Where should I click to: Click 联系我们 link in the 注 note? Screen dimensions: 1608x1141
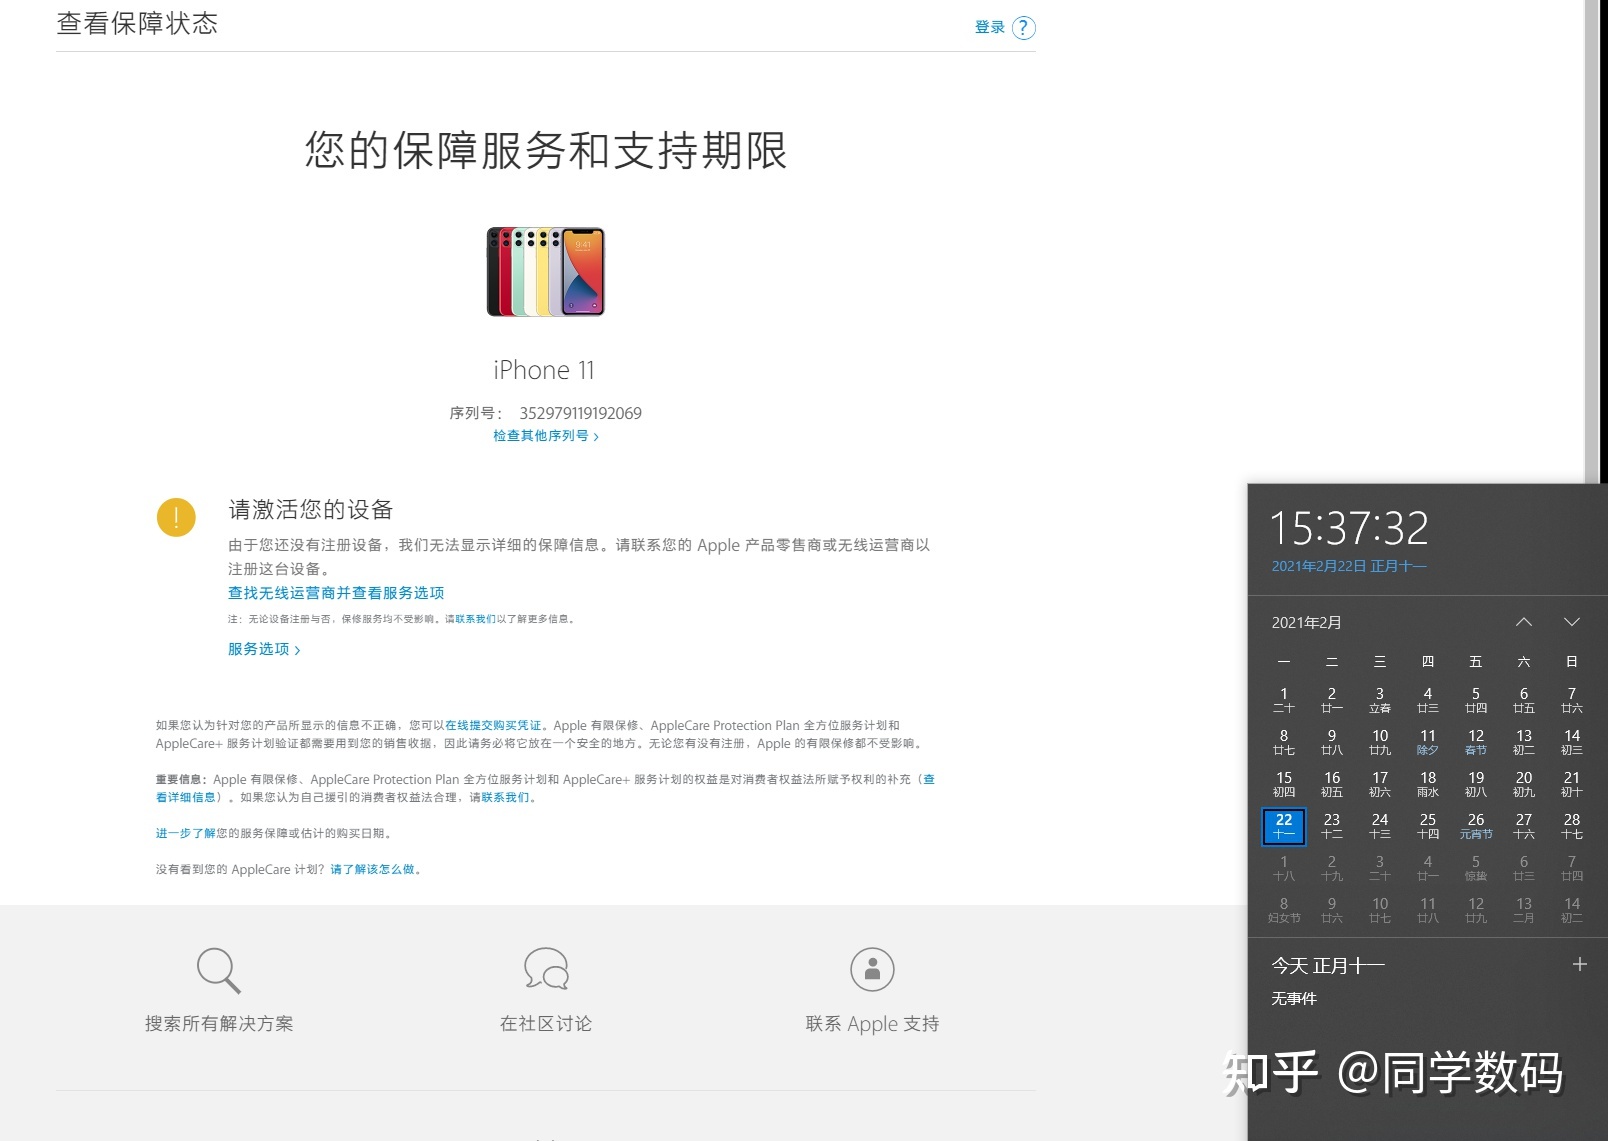click(x=475, y=619)
